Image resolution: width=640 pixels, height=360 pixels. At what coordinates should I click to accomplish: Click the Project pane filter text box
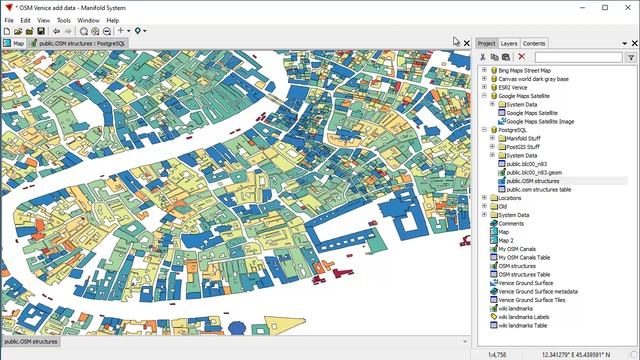[579, 58]
